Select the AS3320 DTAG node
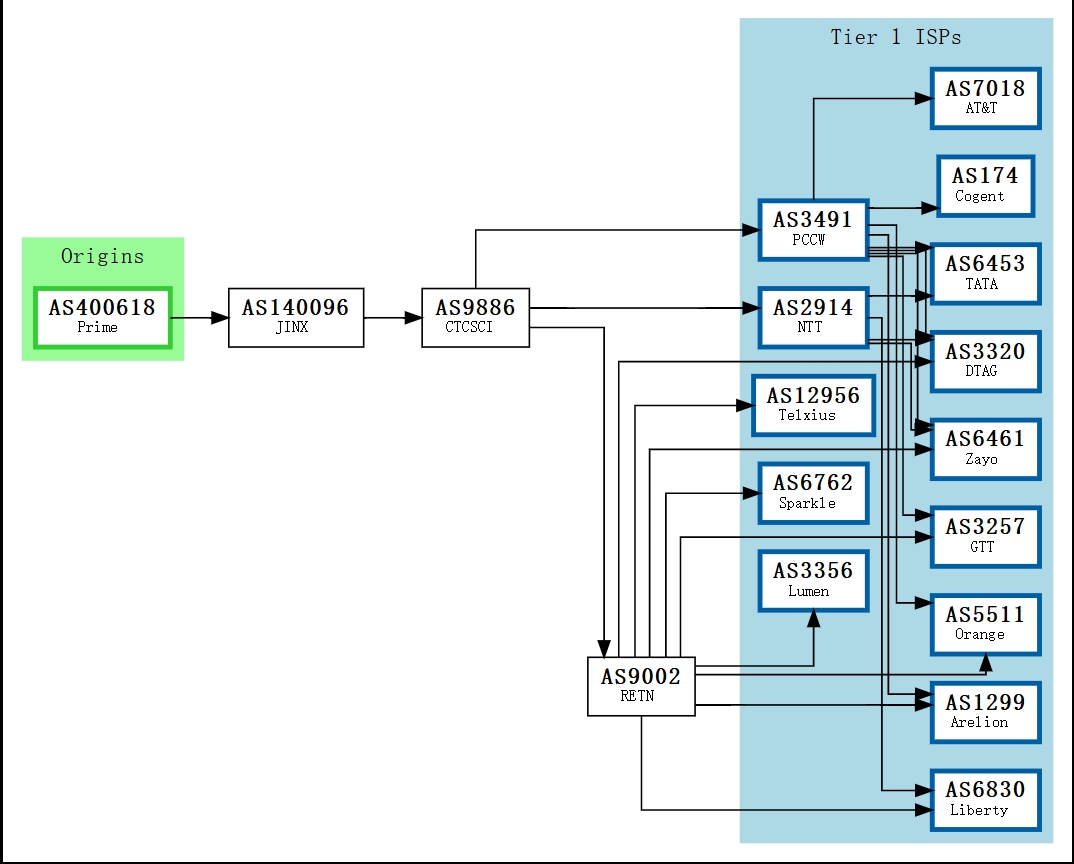Image resolution: width=1074 pixels, height=864 pixels. pos(986,362)
